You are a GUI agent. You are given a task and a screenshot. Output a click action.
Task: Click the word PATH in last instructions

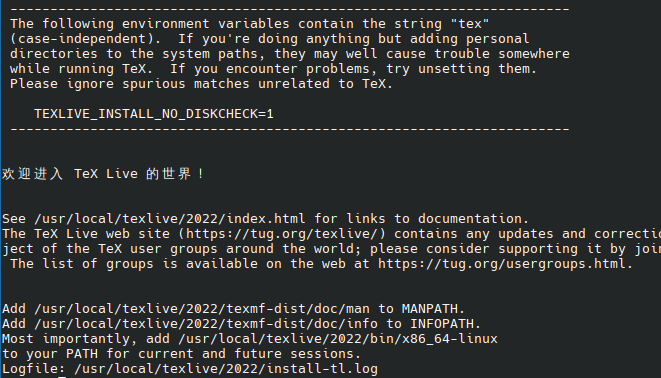tap(82, 354)
